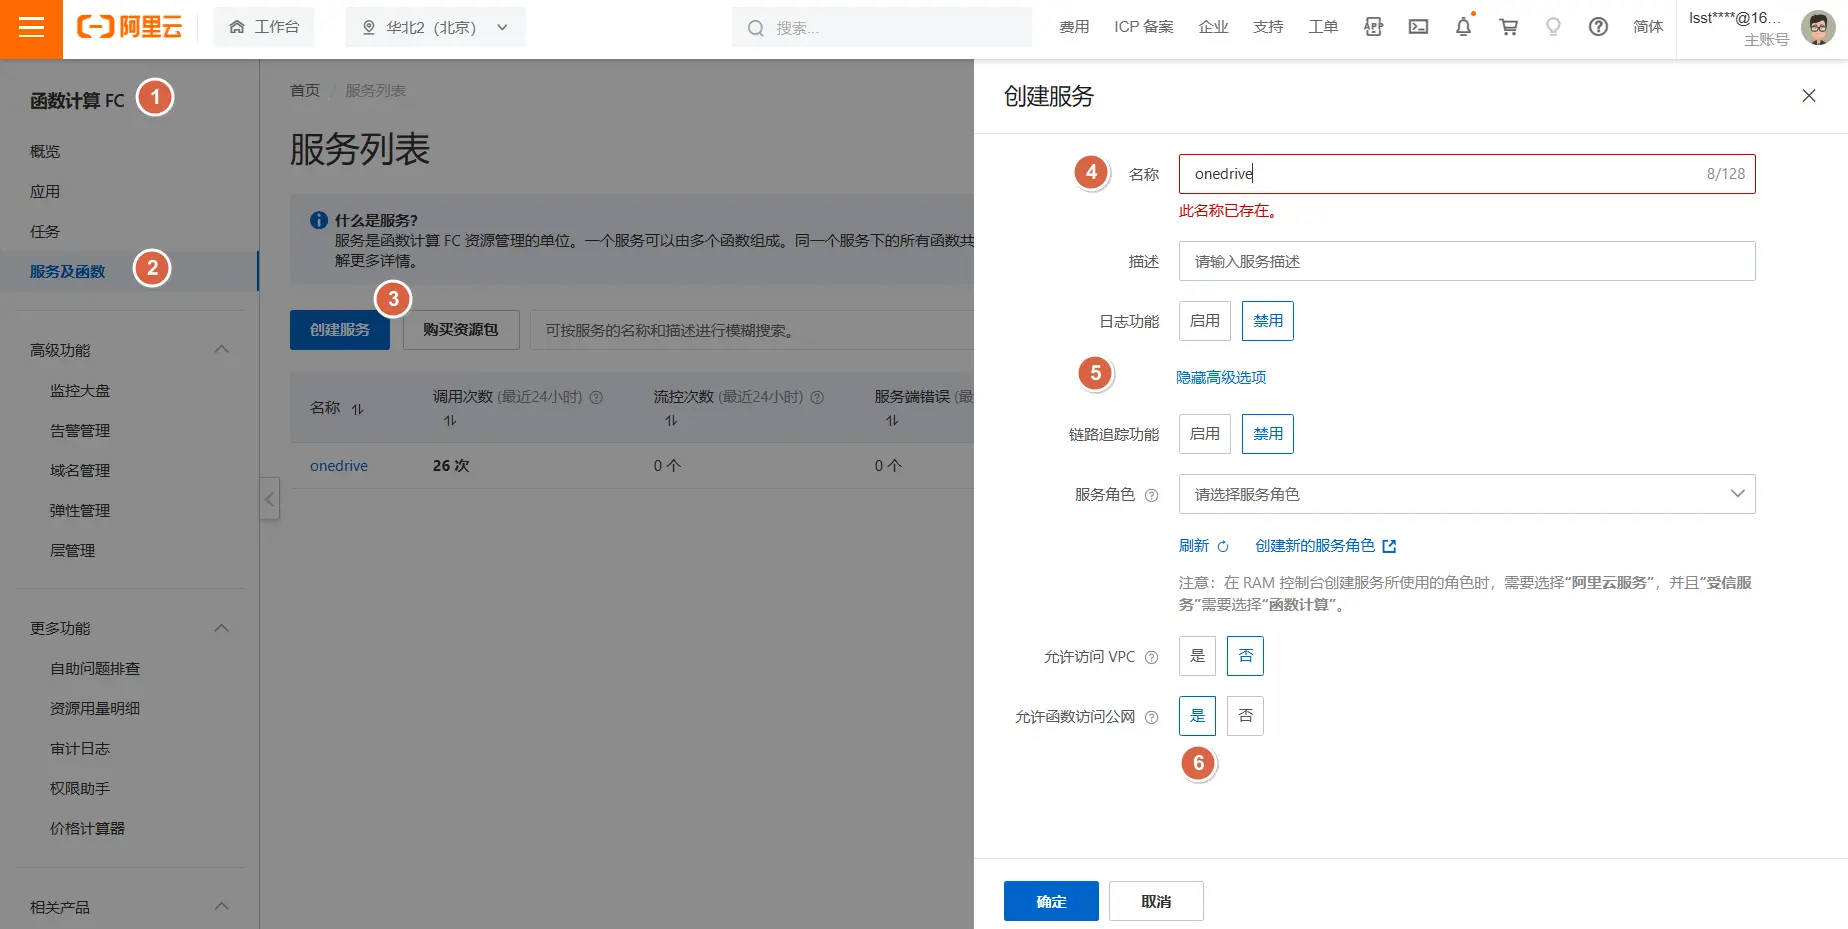Sort the 流控次数 column
Viewport: 1848px width, 929px height.
pyautogui.click(x=671, y=421)
